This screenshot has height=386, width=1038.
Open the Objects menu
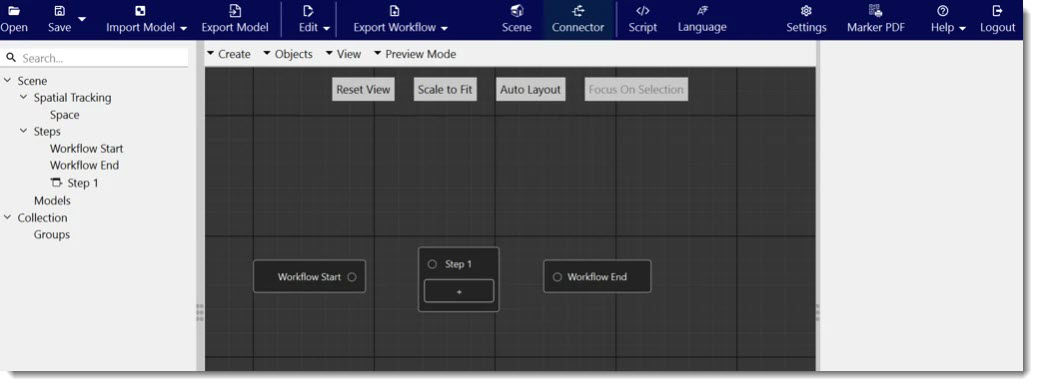[288, 54]
